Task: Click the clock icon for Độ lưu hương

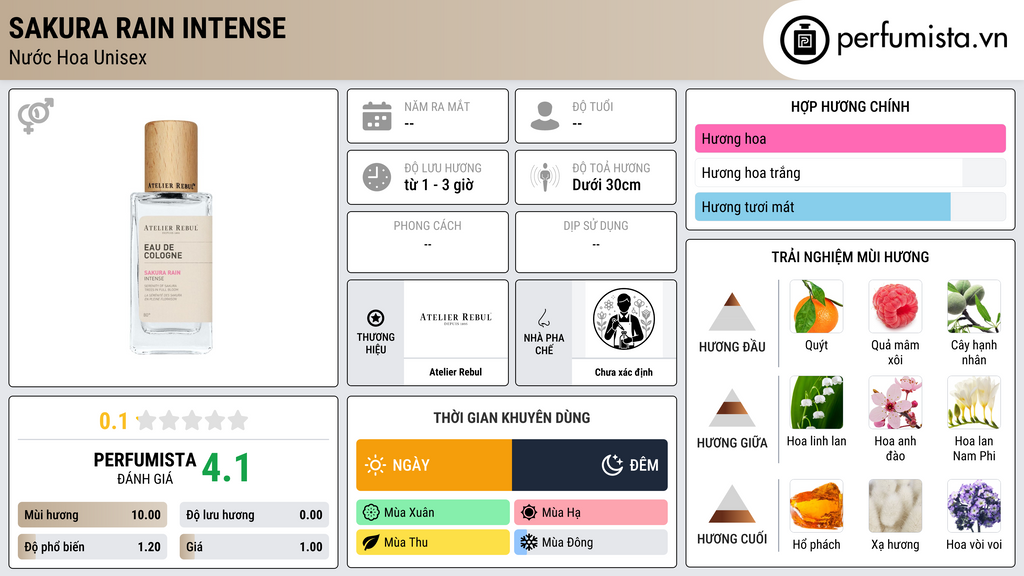Action: 377,177
